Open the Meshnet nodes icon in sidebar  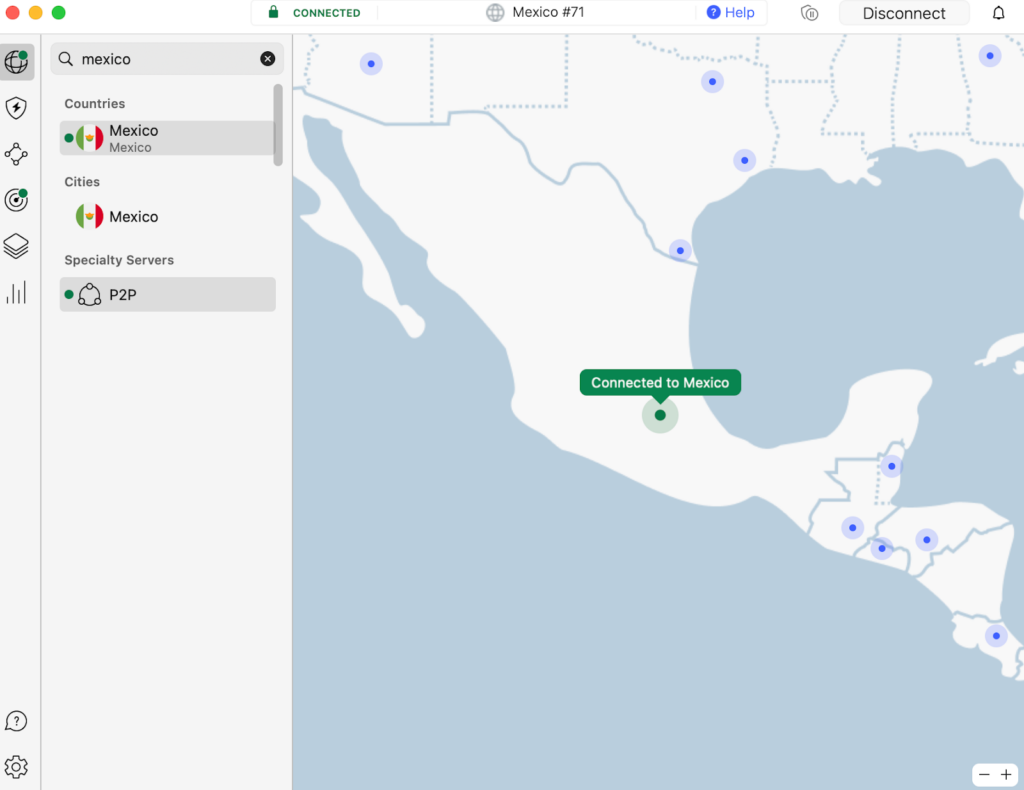tap(16, 154)
